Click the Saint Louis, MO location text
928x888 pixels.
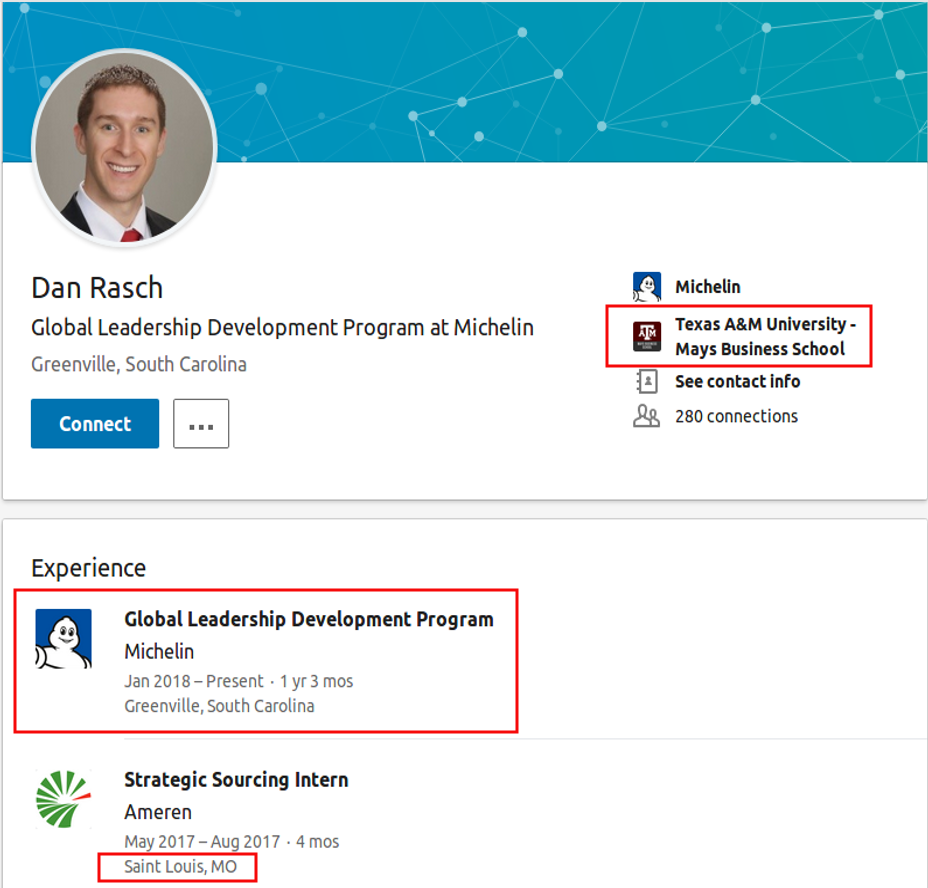pos(180,867)
